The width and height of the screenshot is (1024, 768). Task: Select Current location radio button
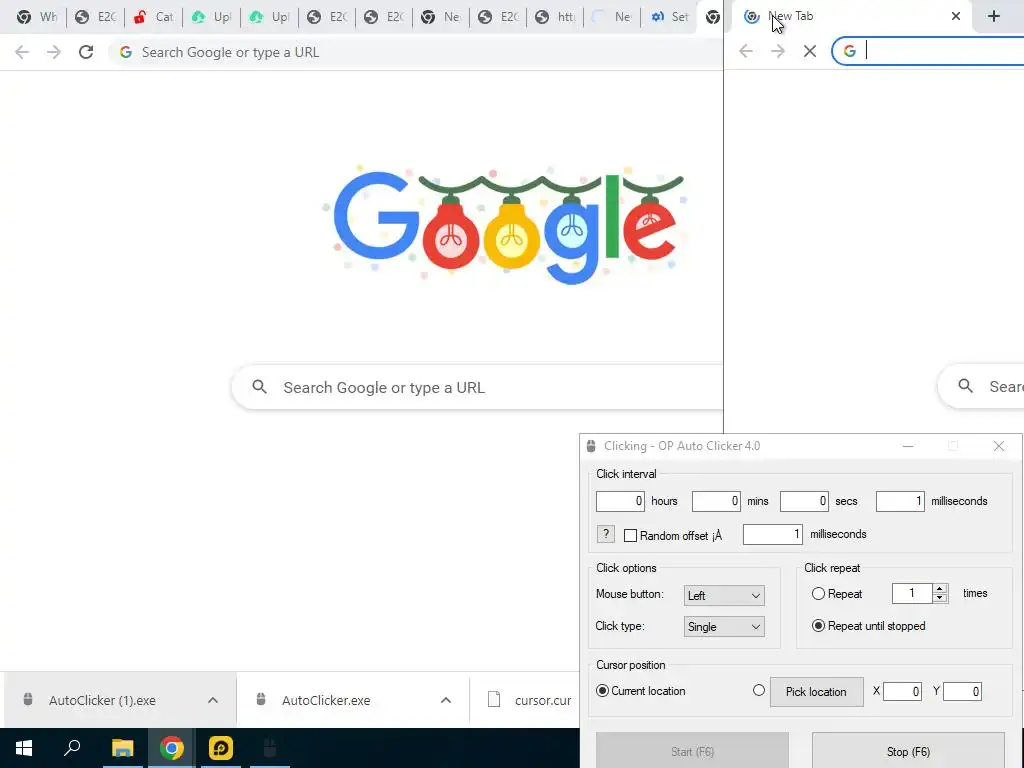pos(602,690)
